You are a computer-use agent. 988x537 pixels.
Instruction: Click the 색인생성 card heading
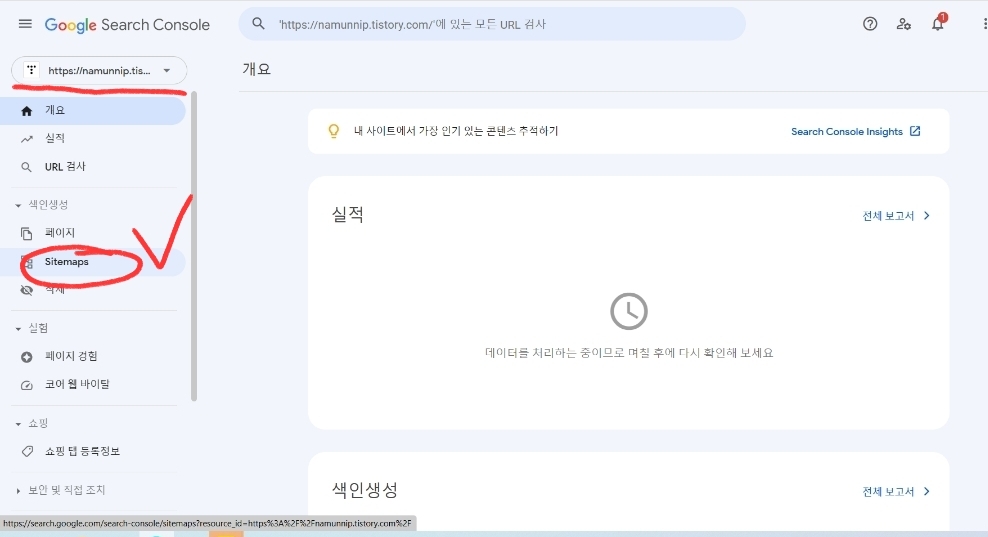pos(365,490)
